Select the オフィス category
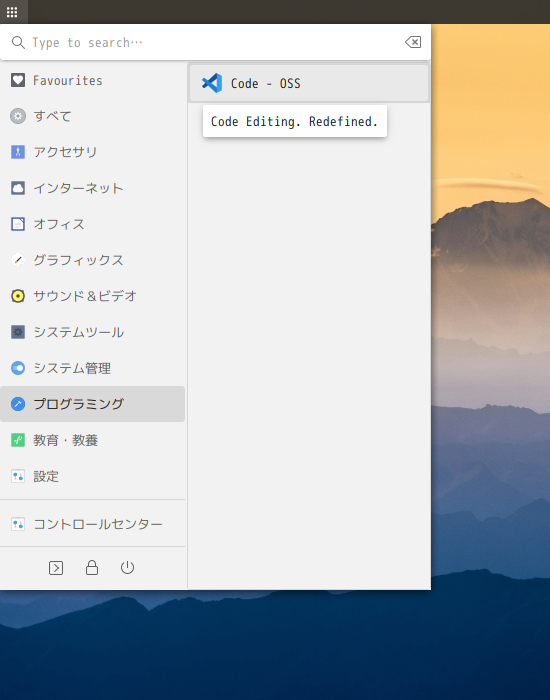Viewport: 550px width, 700px height. (x=92, y=224)
